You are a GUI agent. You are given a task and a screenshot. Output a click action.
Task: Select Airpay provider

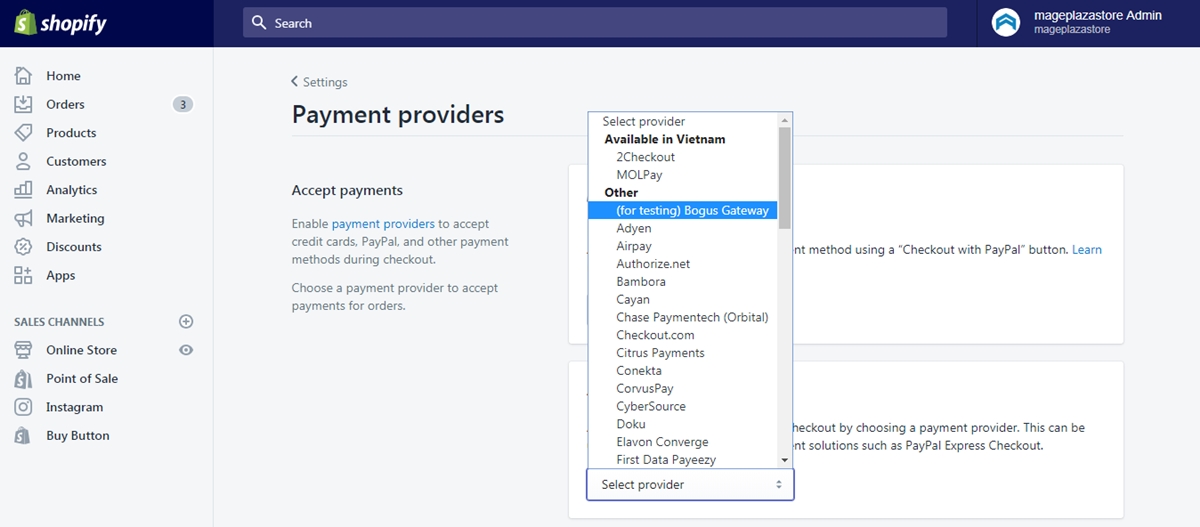point(683,246)
